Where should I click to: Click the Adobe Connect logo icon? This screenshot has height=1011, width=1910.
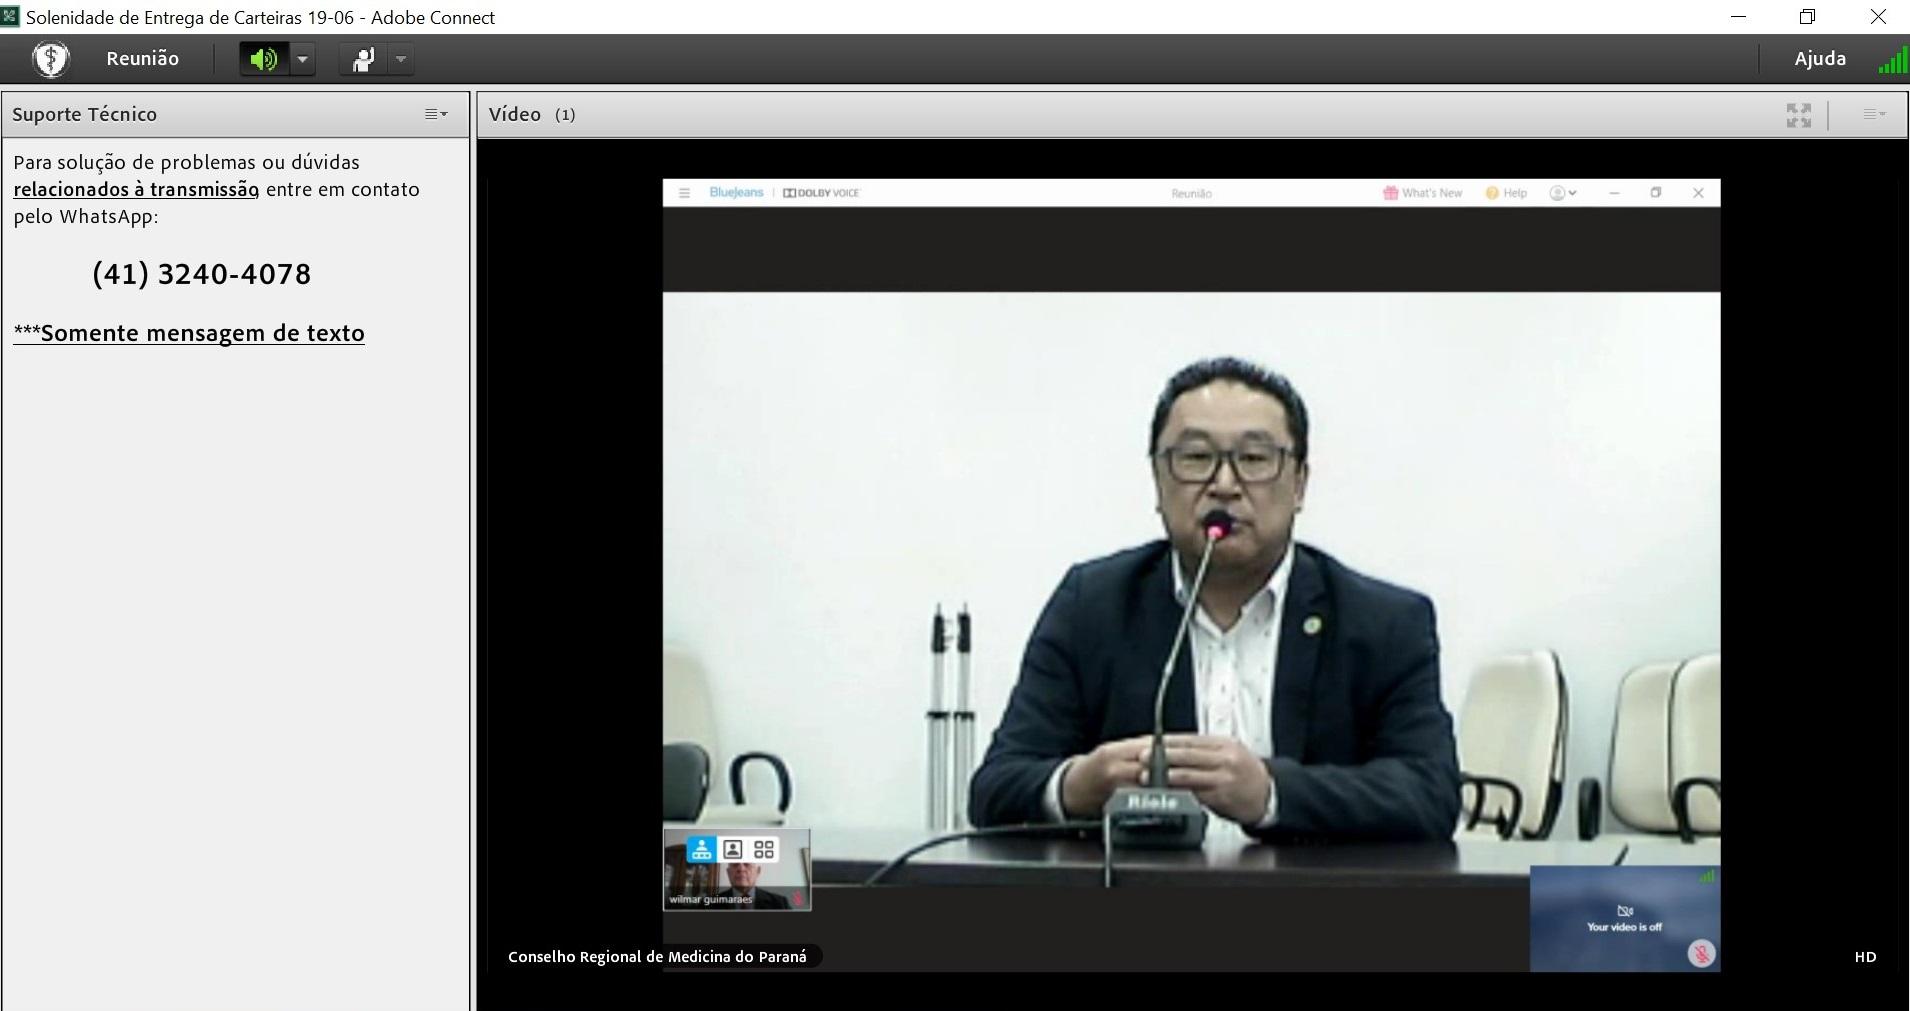50,59
